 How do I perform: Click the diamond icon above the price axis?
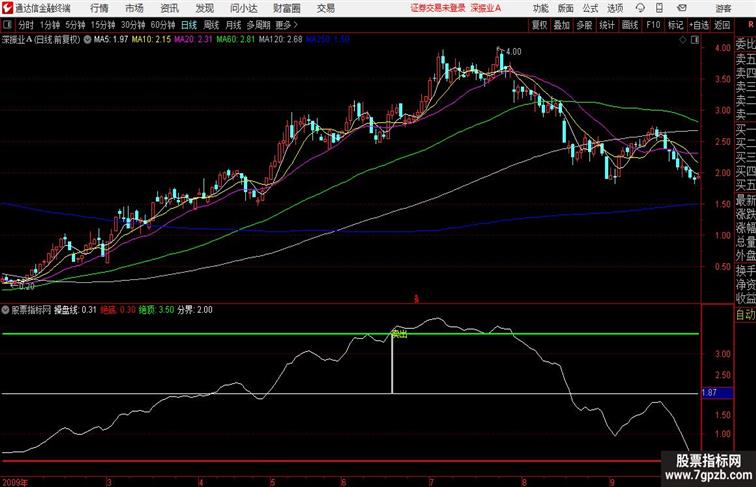click(683, 40)
